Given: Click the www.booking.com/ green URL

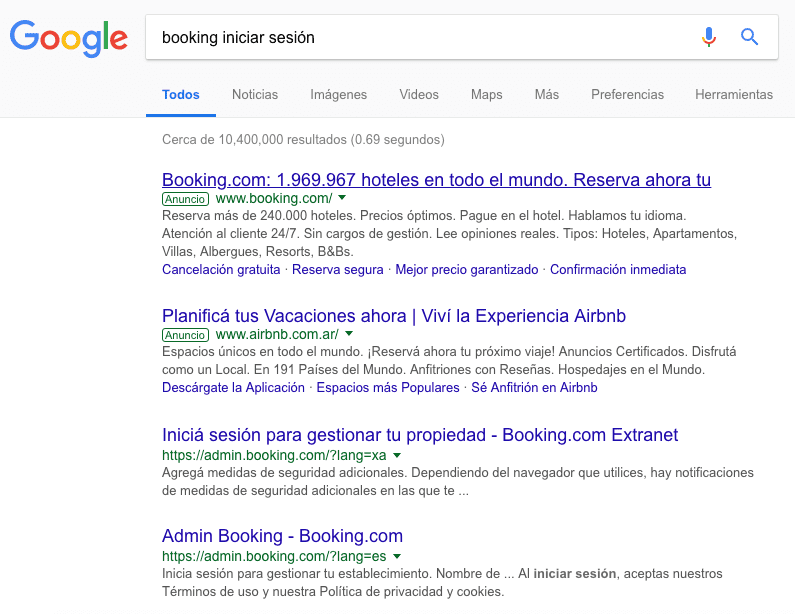Looking at the screenshot, I should [x=274, y=198].
